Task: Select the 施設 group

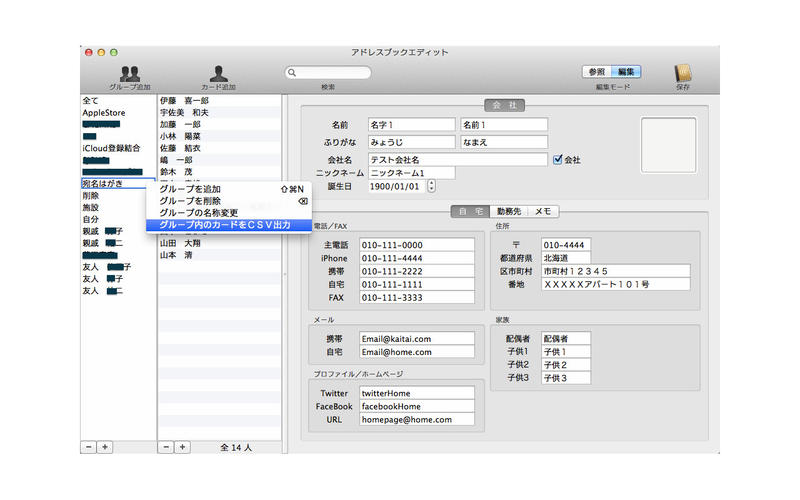Action: coord(118,208)
